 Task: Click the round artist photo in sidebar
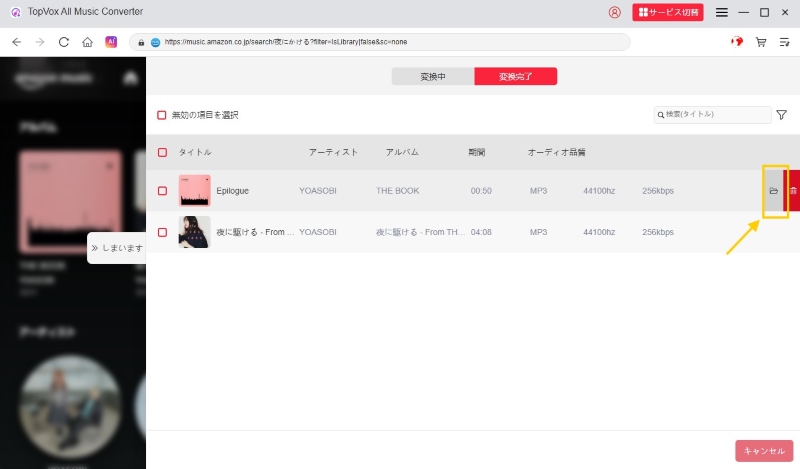pos(70,406)
